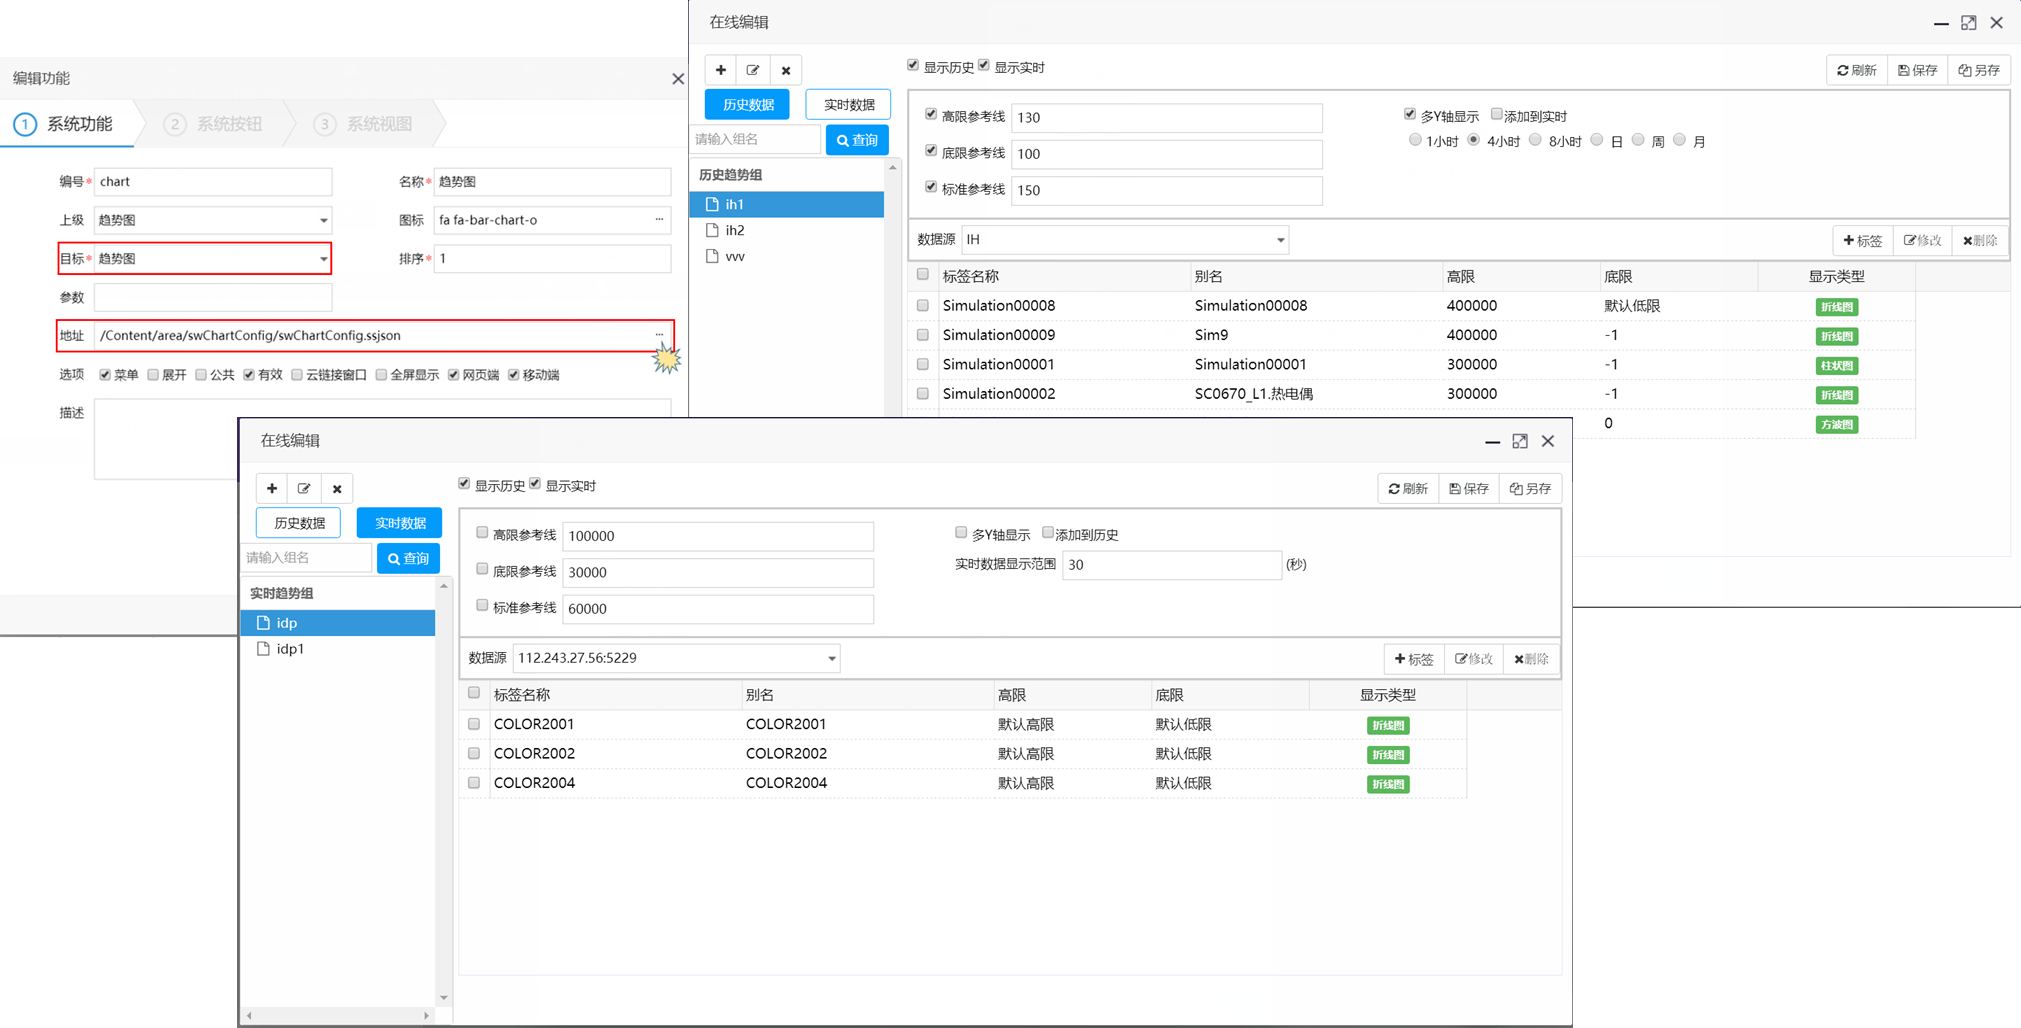Minimize the upper 在线编辑 window
2021x1028 pixels.
click(x=1941, y=23)
